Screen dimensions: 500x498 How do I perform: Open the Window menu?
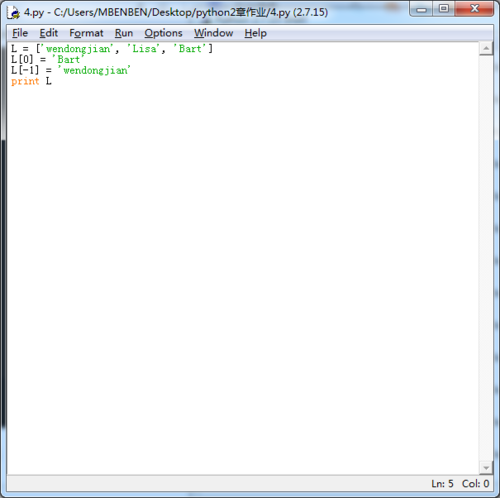[x=214, y=33]
